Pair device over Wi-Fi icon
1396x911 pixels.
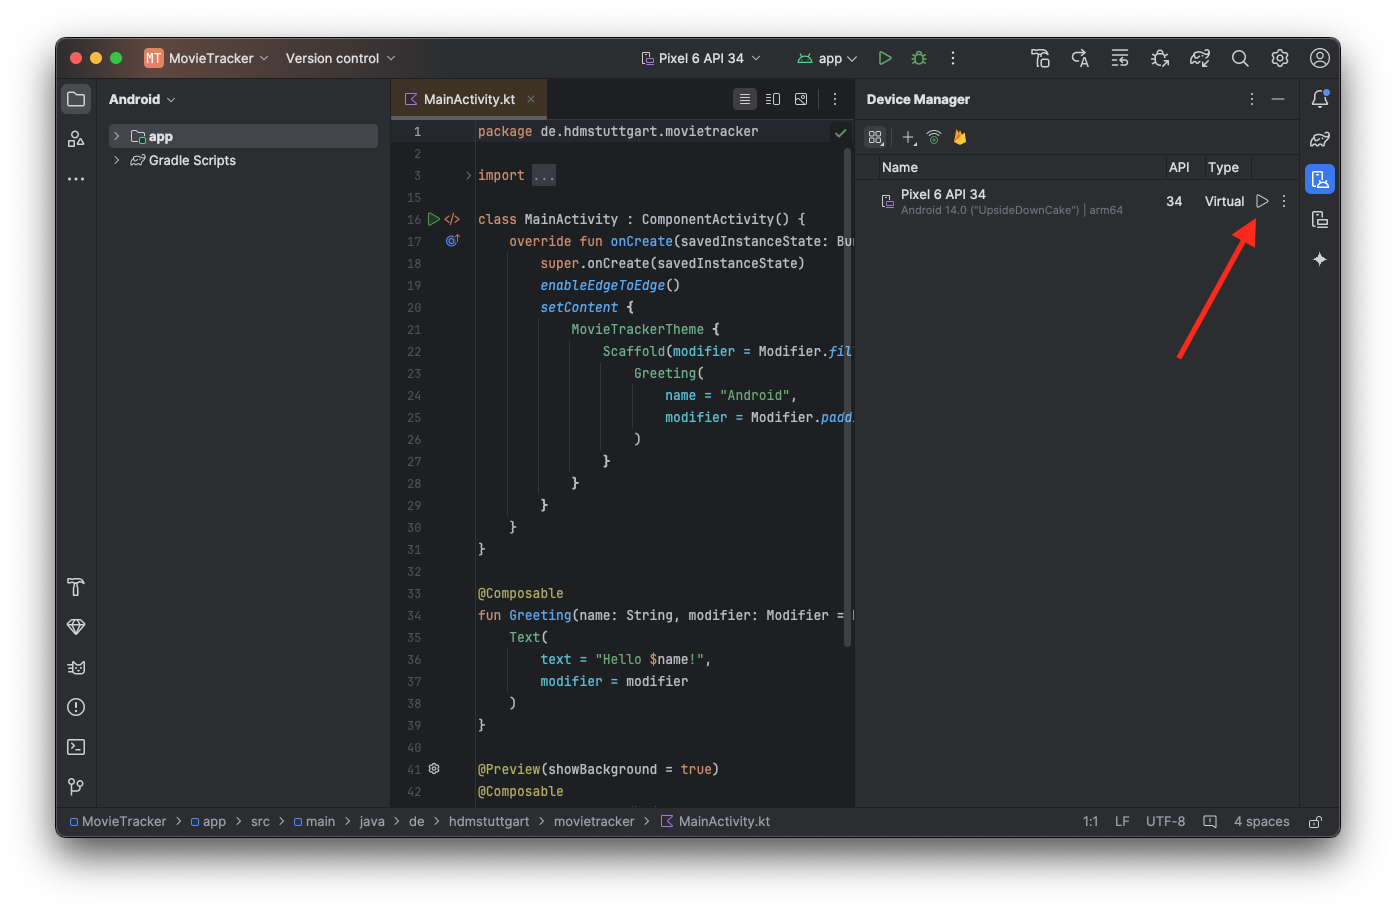click(x=934, y=137)
